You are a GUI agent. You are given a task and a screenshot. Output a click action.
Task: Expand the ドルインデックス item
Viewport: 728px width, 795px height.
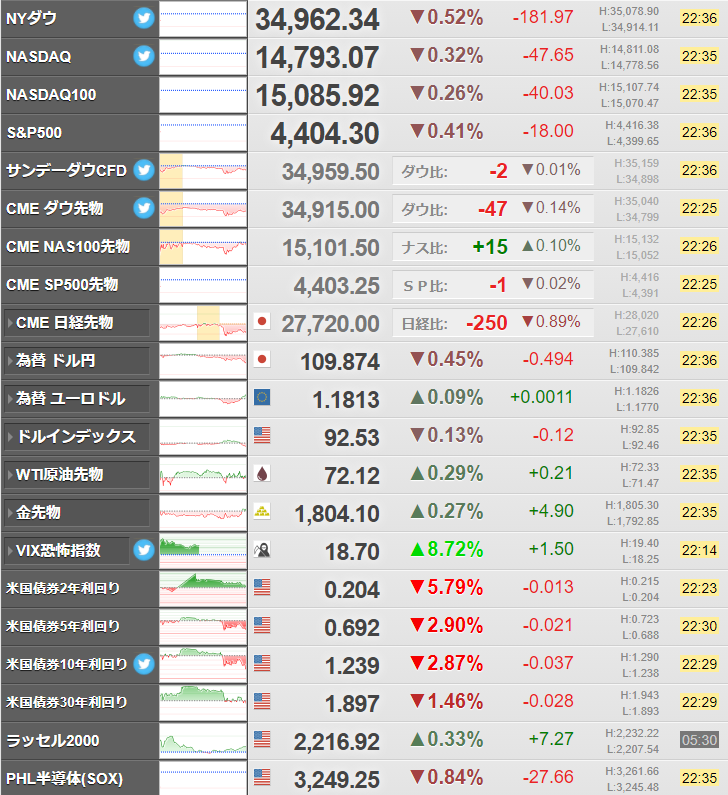tap(77, 437)
